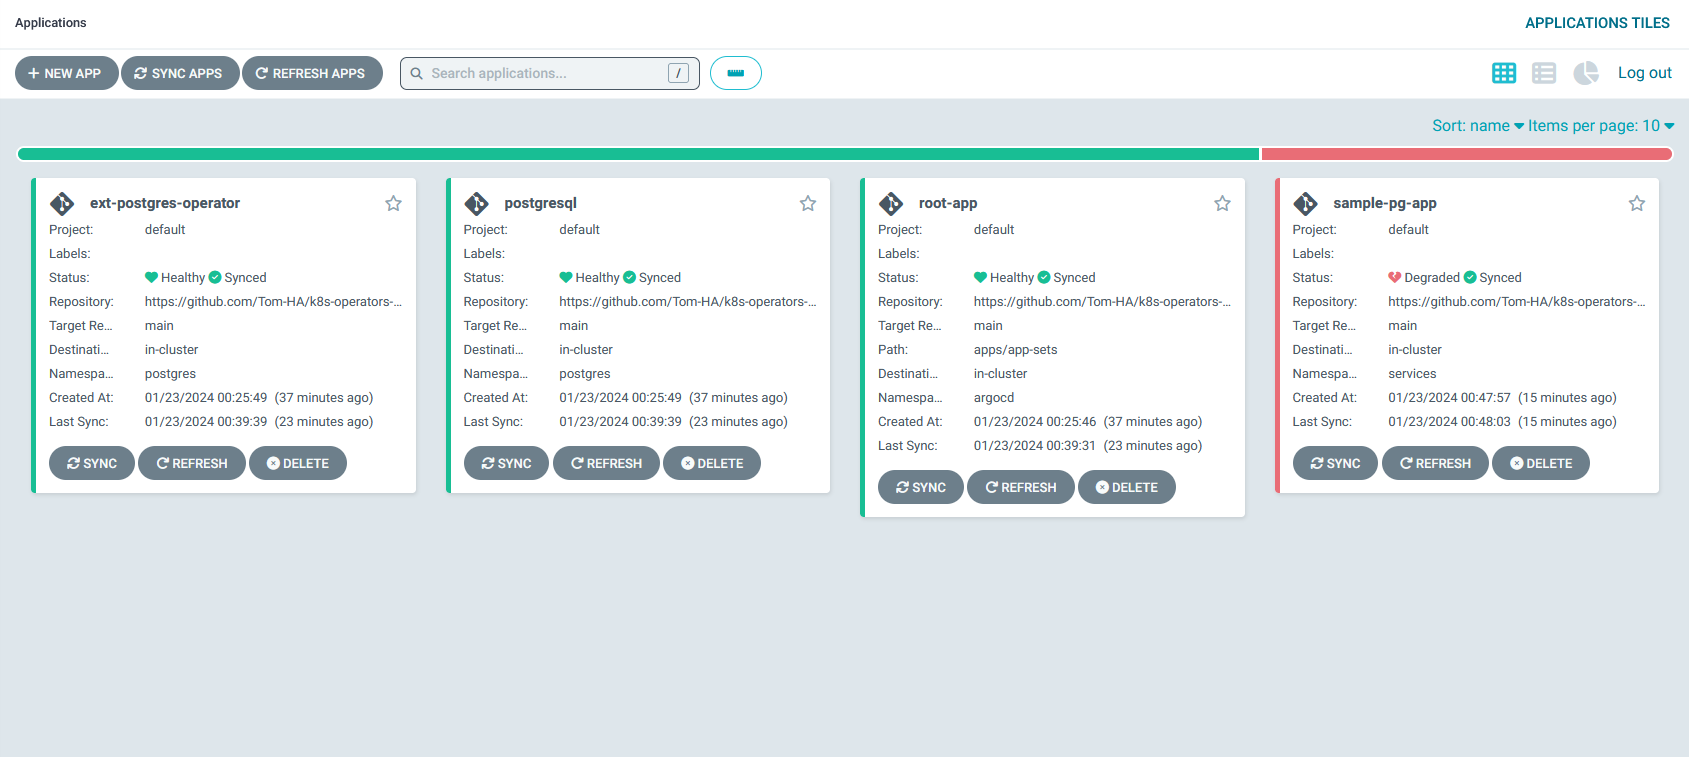This screenshot has width=1689, height=757.
Task: Delete the sample-pg-app application
Action: [1541, 463]
